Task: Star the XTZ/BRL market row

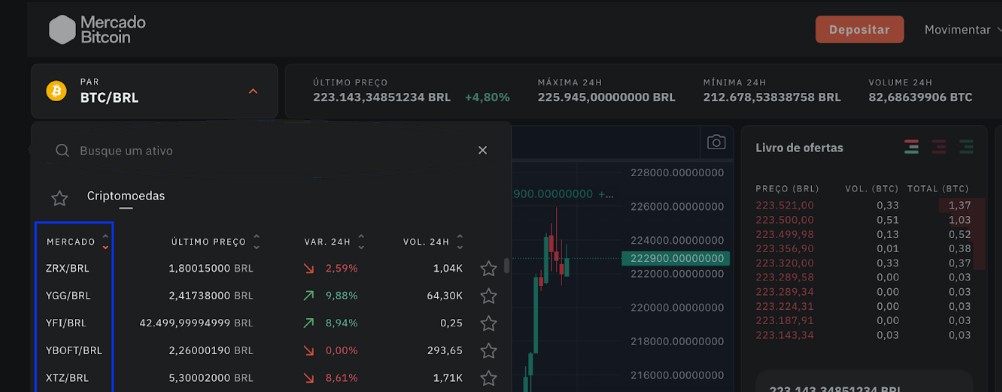Action: coord(489,378)
